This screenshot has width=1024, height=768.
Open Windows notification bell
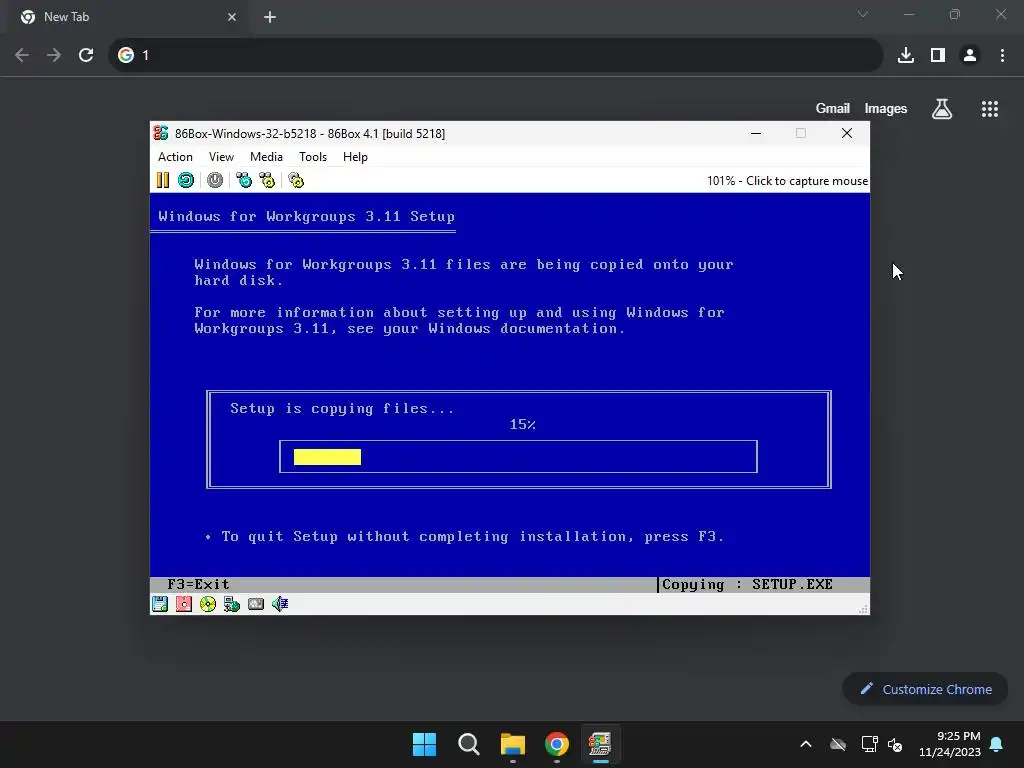[996, 744]
